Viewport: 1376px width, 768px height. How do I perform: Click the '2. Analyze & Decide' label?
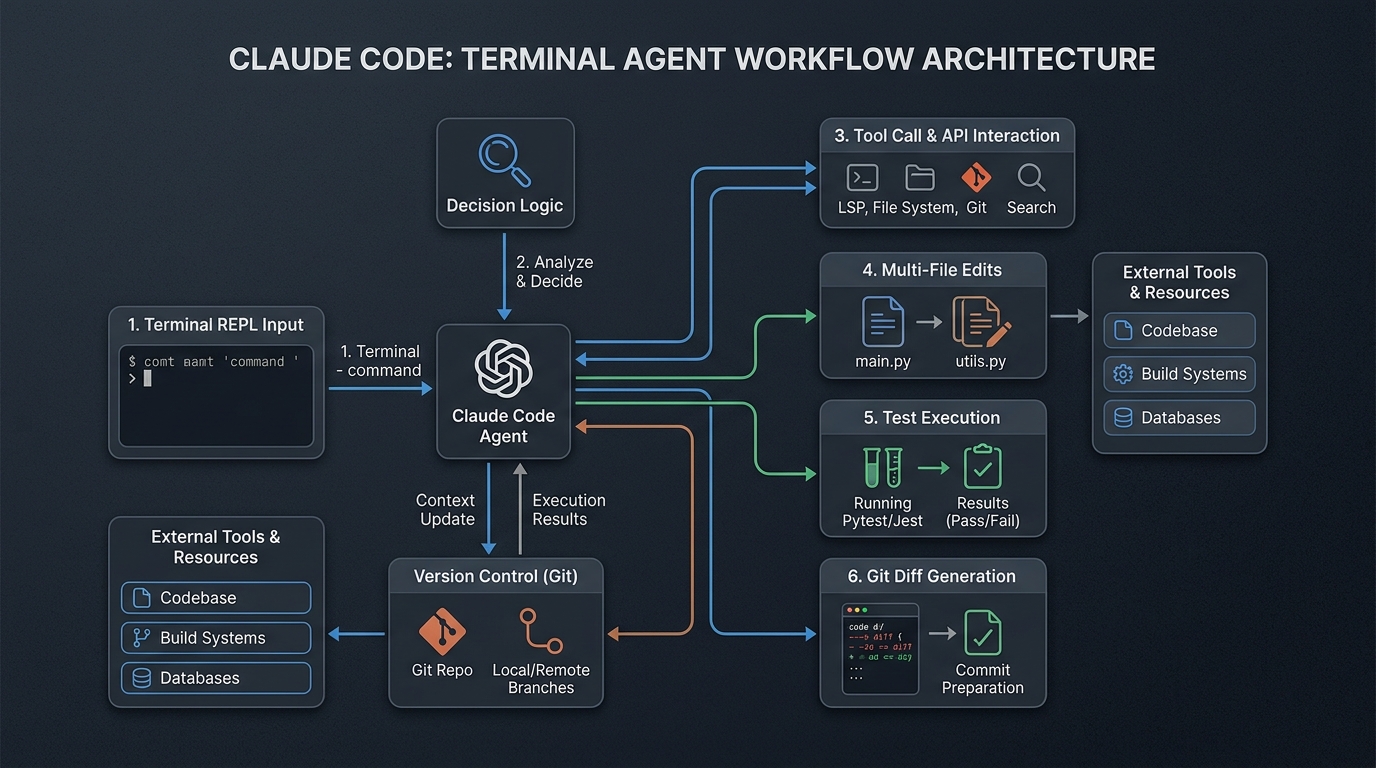pyautogui.click(x=554, y=272)
